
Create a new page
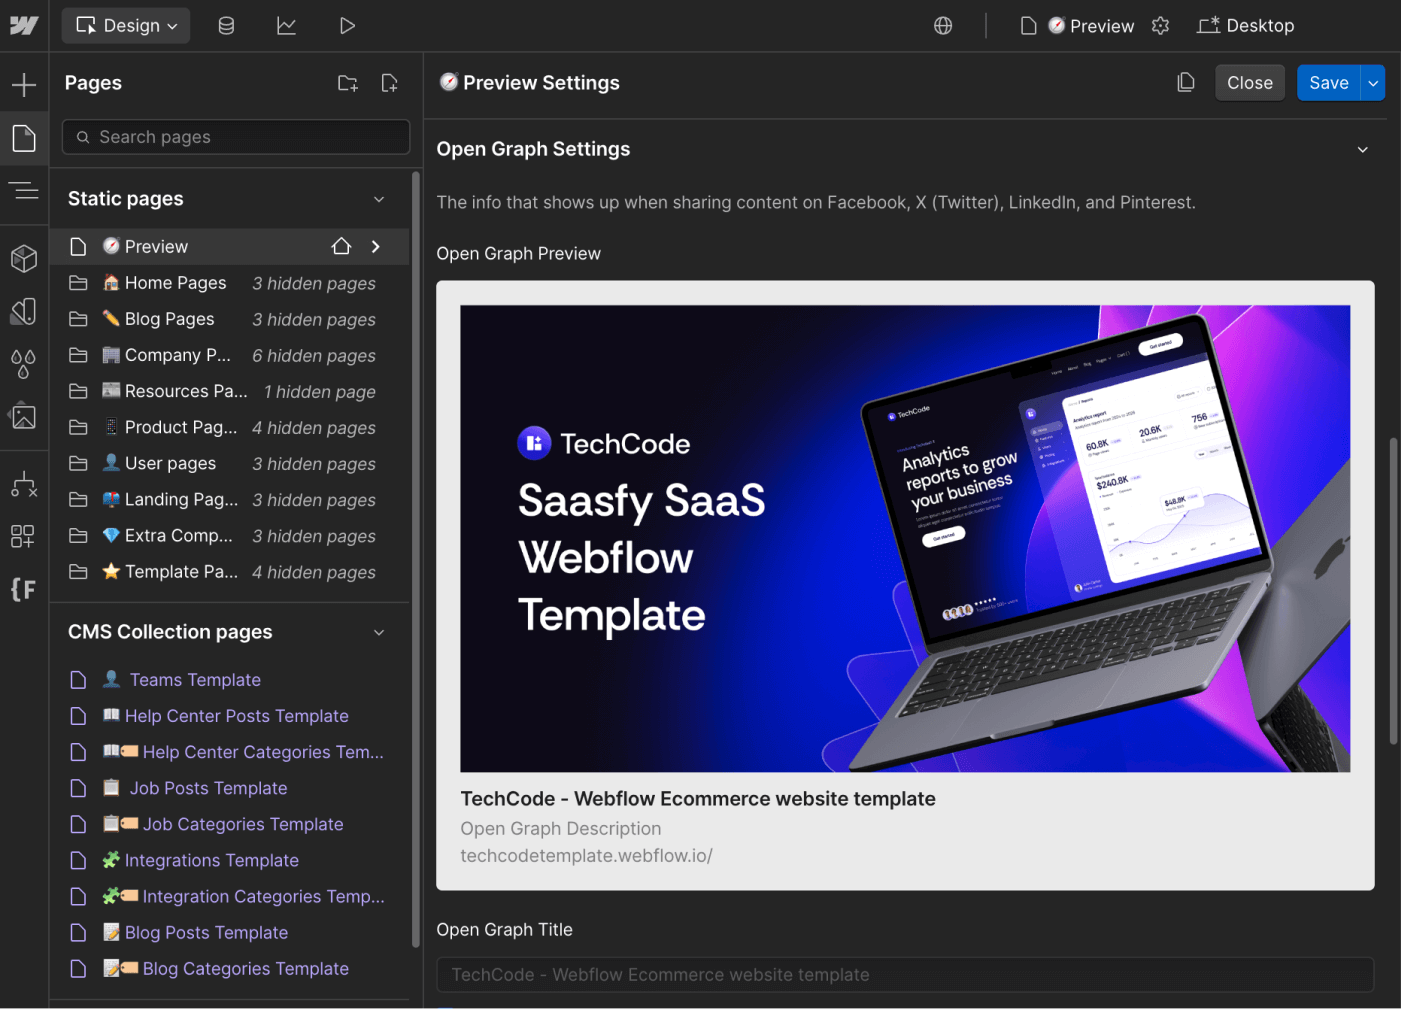390,83
